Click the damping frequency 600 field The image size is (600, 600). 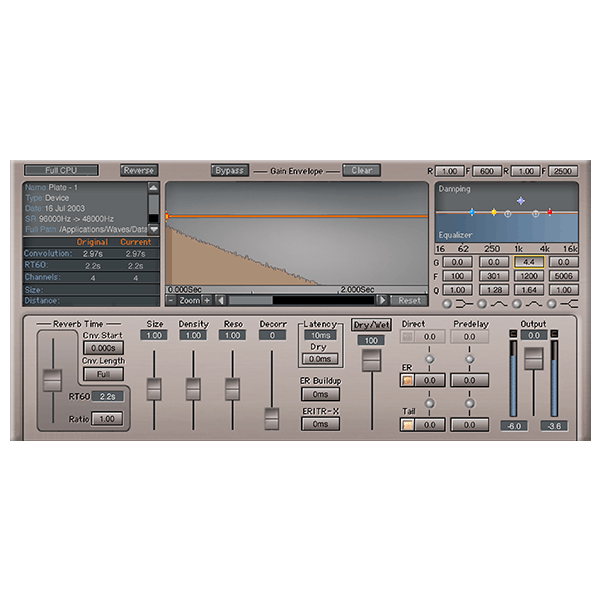pos(487,171)
